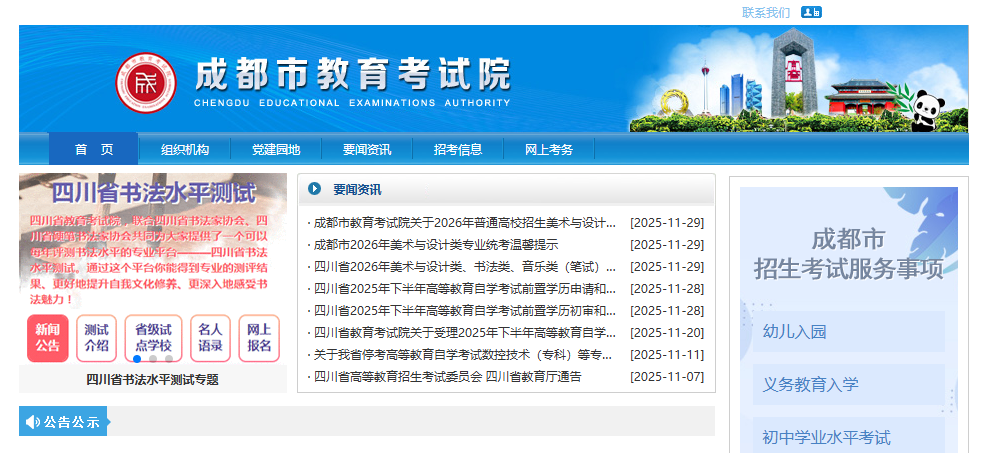This screenshot has height=453, width=985.
Task: Click the 成都市招生考试服务事项 heading
Action: pos(849,254)
